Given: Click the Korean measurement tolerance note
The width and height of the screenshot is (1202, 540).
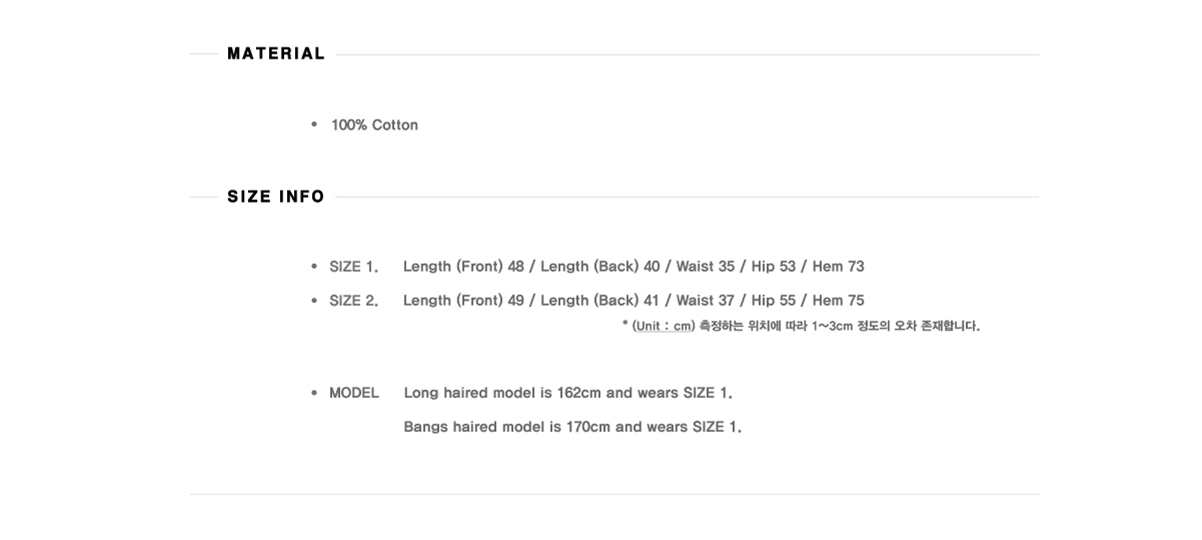Looking at the screenshot, I should [840, 326].
